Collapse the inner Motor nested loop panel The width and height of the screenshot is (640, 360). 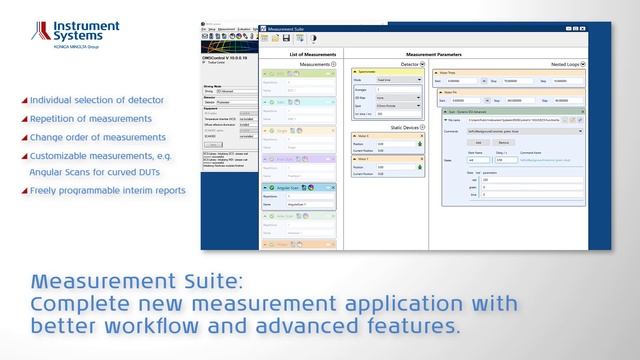[x=441, y=92]
